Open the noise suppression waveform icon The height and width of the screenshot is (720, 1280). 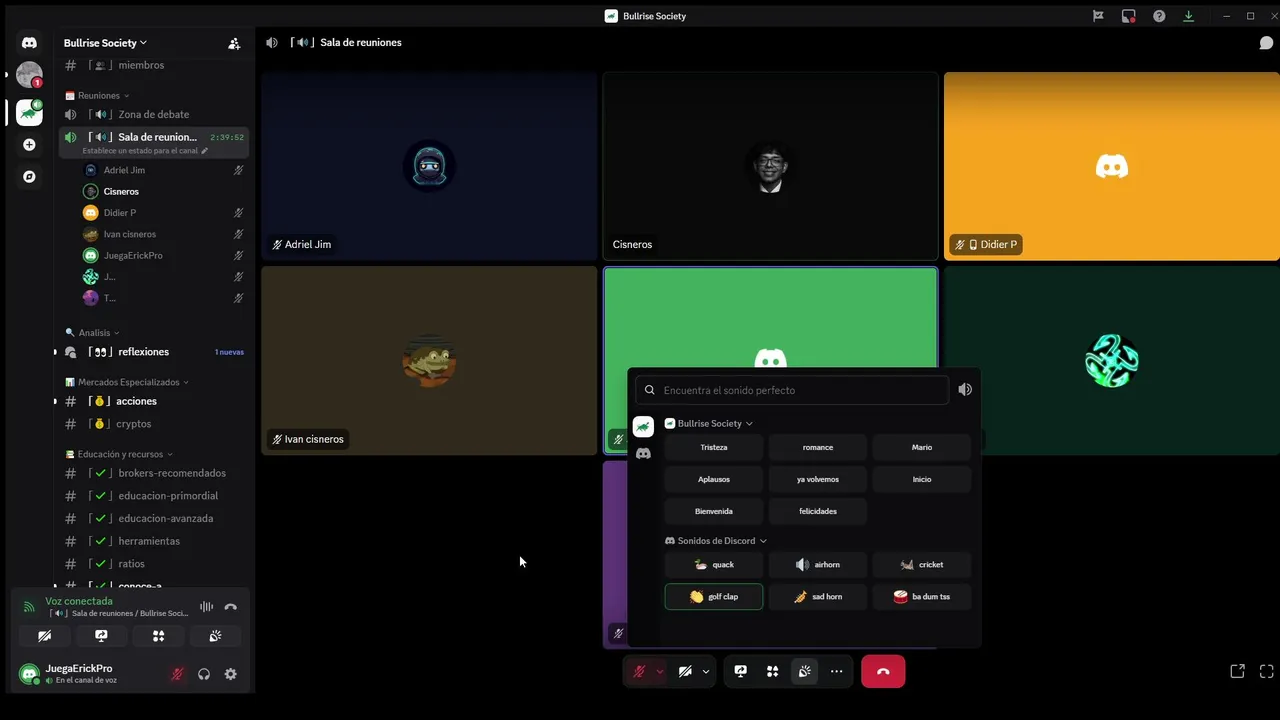click(x=206, y=607)
